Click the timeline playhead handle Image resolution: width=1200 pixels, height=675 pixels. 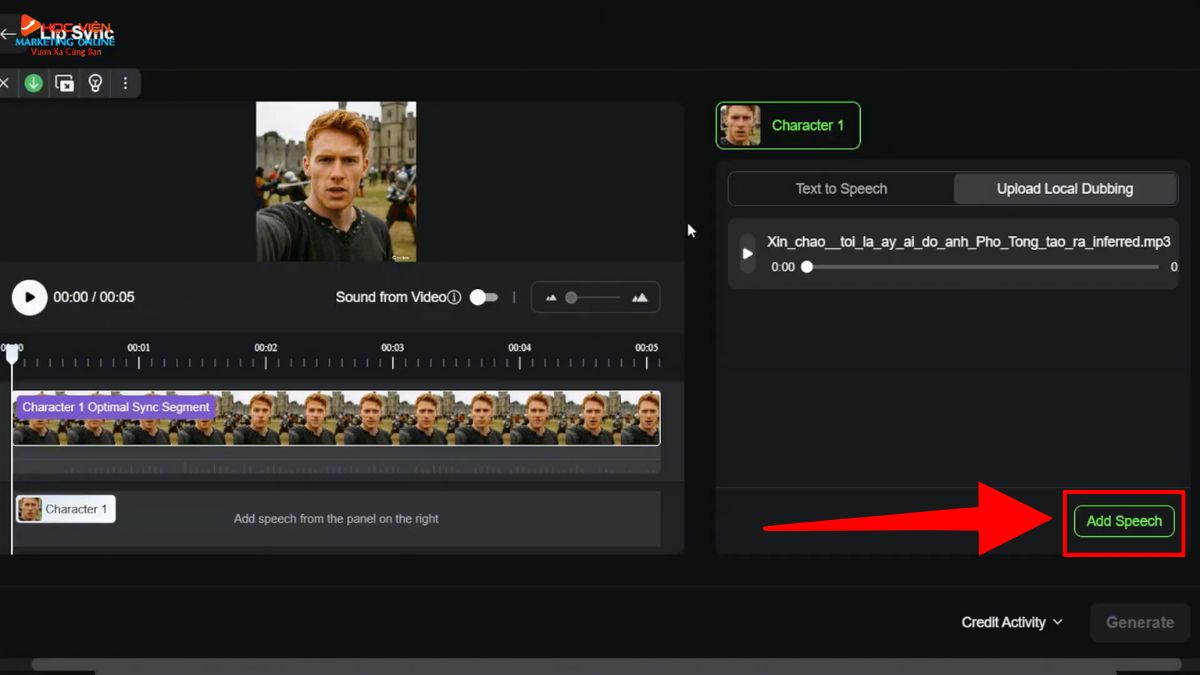[x=12, y=352]
